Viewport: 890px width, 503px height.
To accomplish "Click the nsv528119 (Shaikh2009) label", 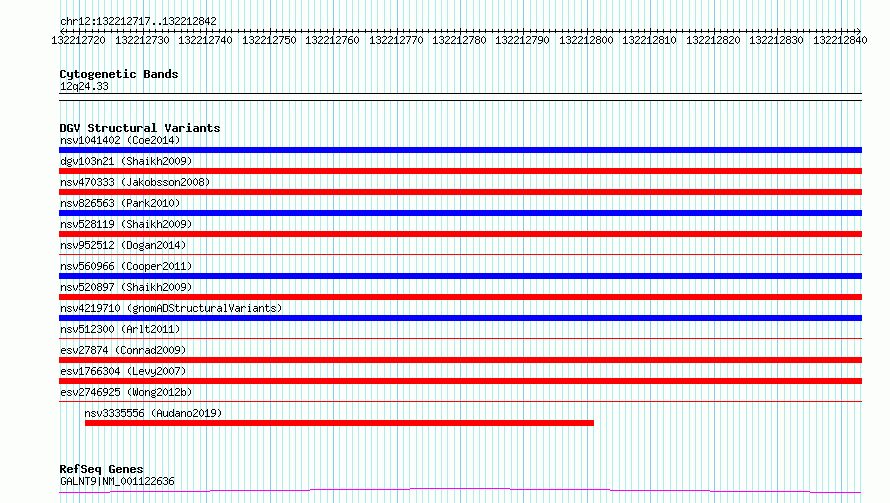I will [x=126, y=224].
